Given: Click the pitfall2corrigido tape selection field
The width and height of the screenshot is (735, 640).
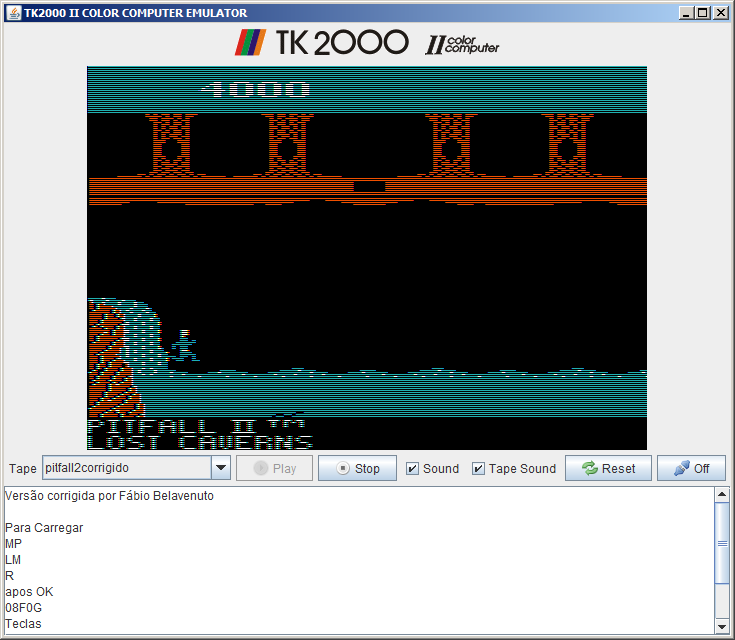Looking at the screenshot, I should click(126, 468).
